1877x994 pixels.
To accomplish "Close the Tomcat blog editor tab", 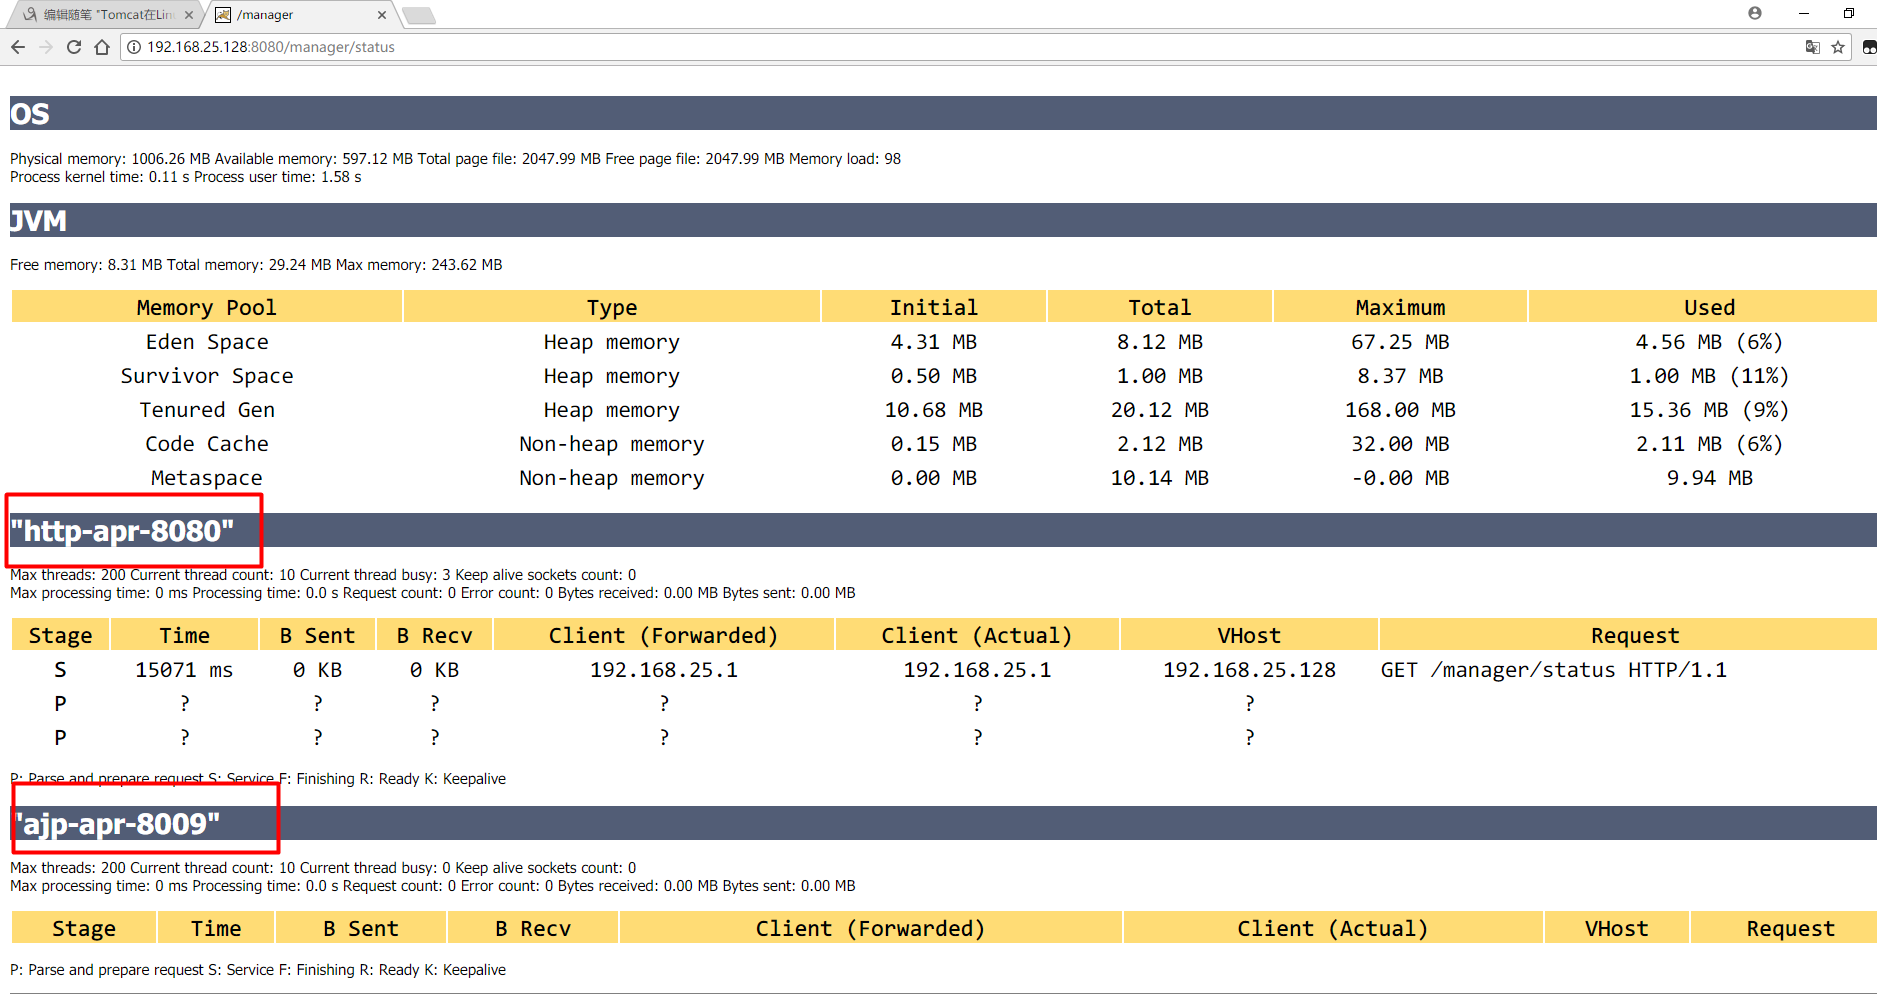I will tap(188, 15).
